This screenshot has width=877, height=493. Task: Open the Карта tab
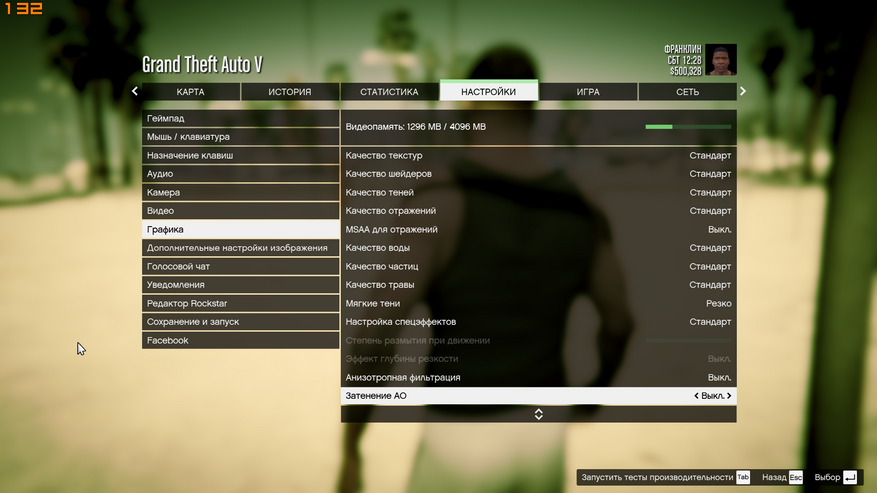(x=191, y=92)
